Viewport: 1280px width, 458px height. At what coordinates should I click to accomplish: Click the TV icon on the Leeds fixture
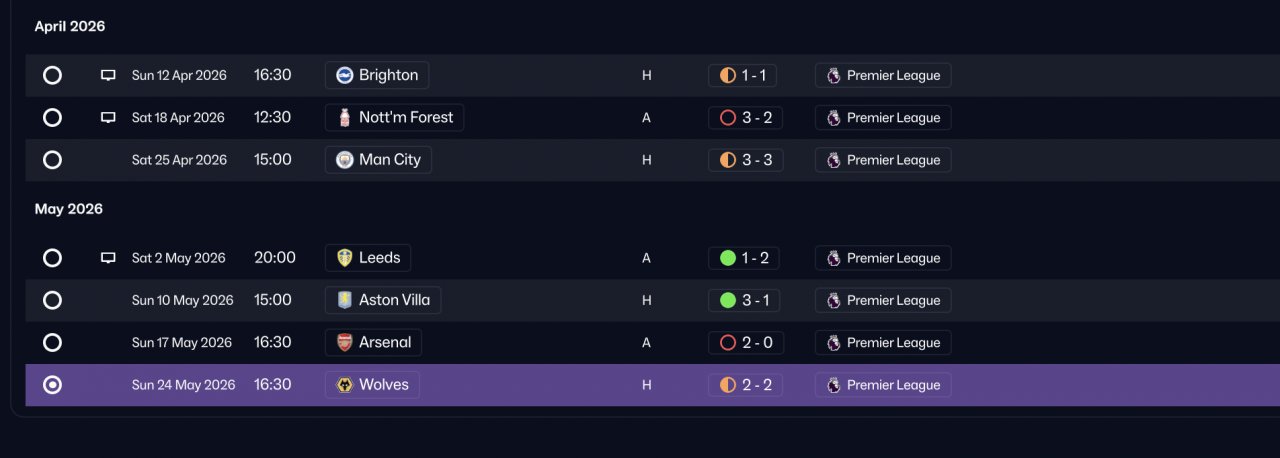108,258
